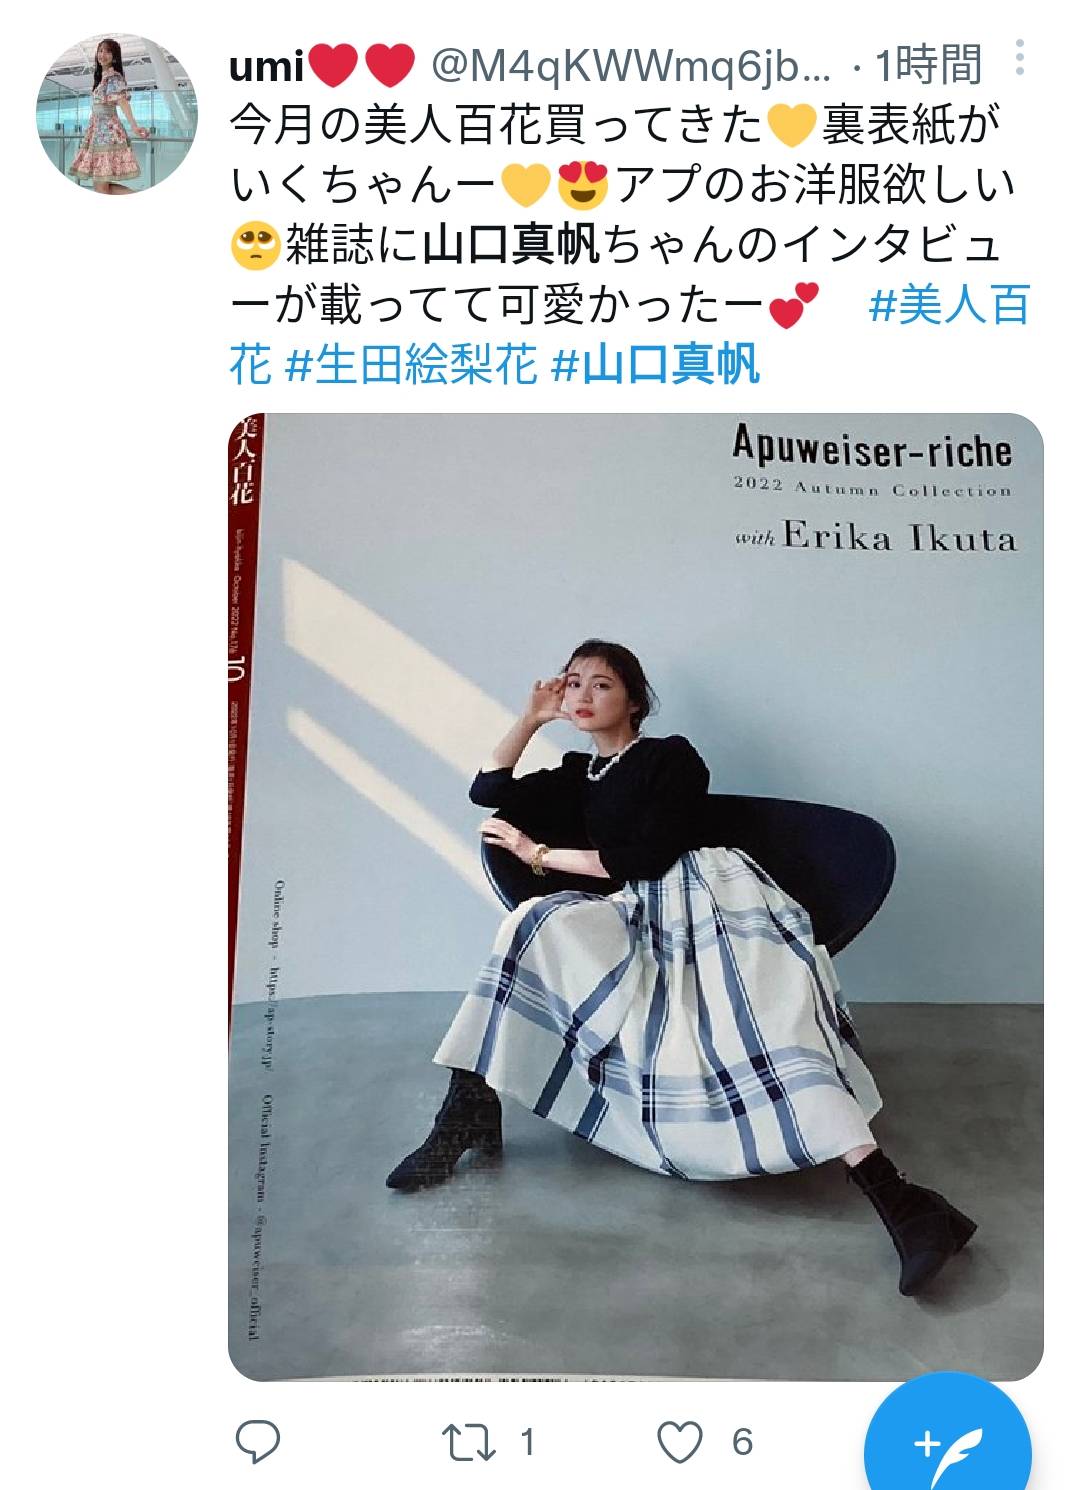Tap the Erika Ikuta text in image
Screen dimensions: 1080x1490
(899, 537)
